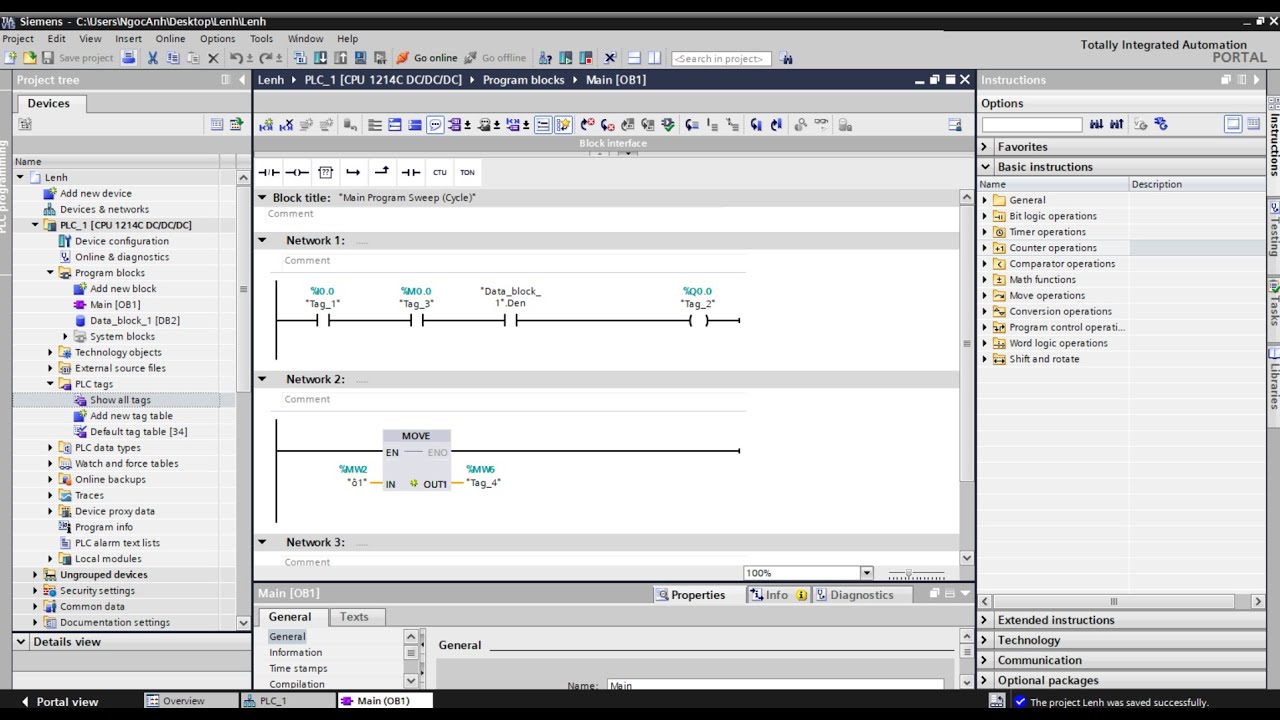Click the Delete network icon in editor toolbar
1280x720 pixels.
(286, 125)
